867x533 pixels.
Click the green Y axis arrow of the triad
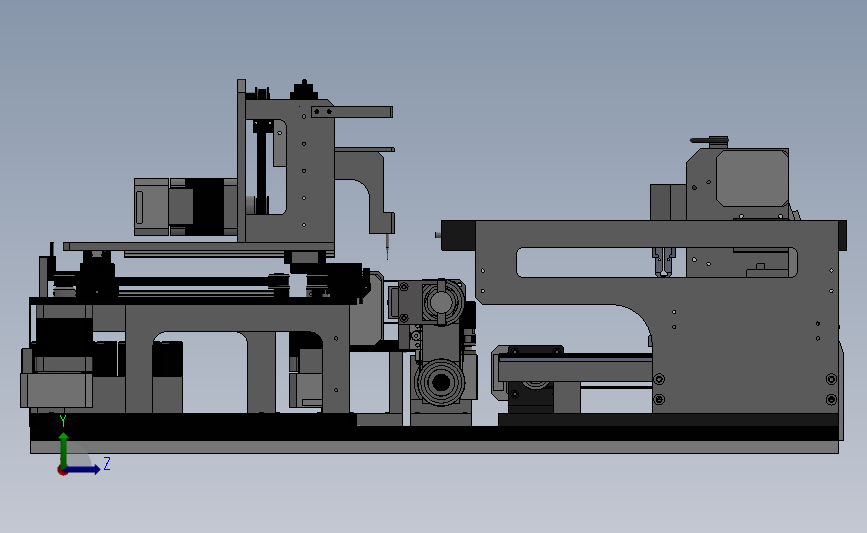pos(64,449)
